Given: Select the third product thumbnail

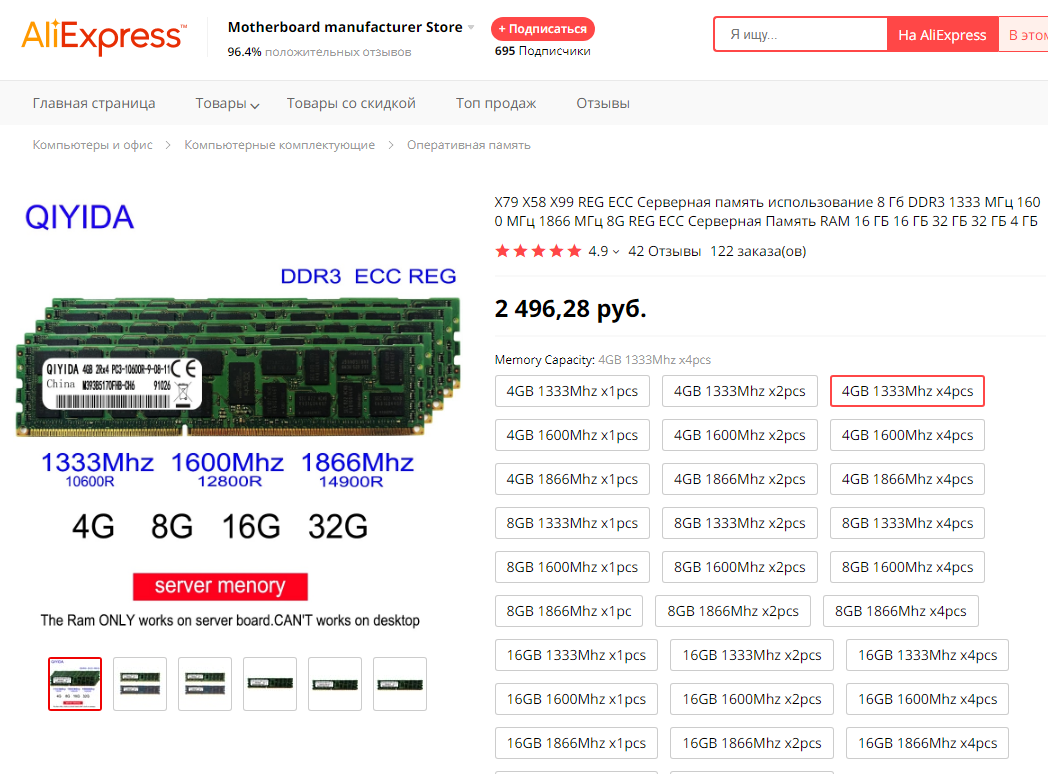Looking at the screenshot, I should tap(205, 684).
